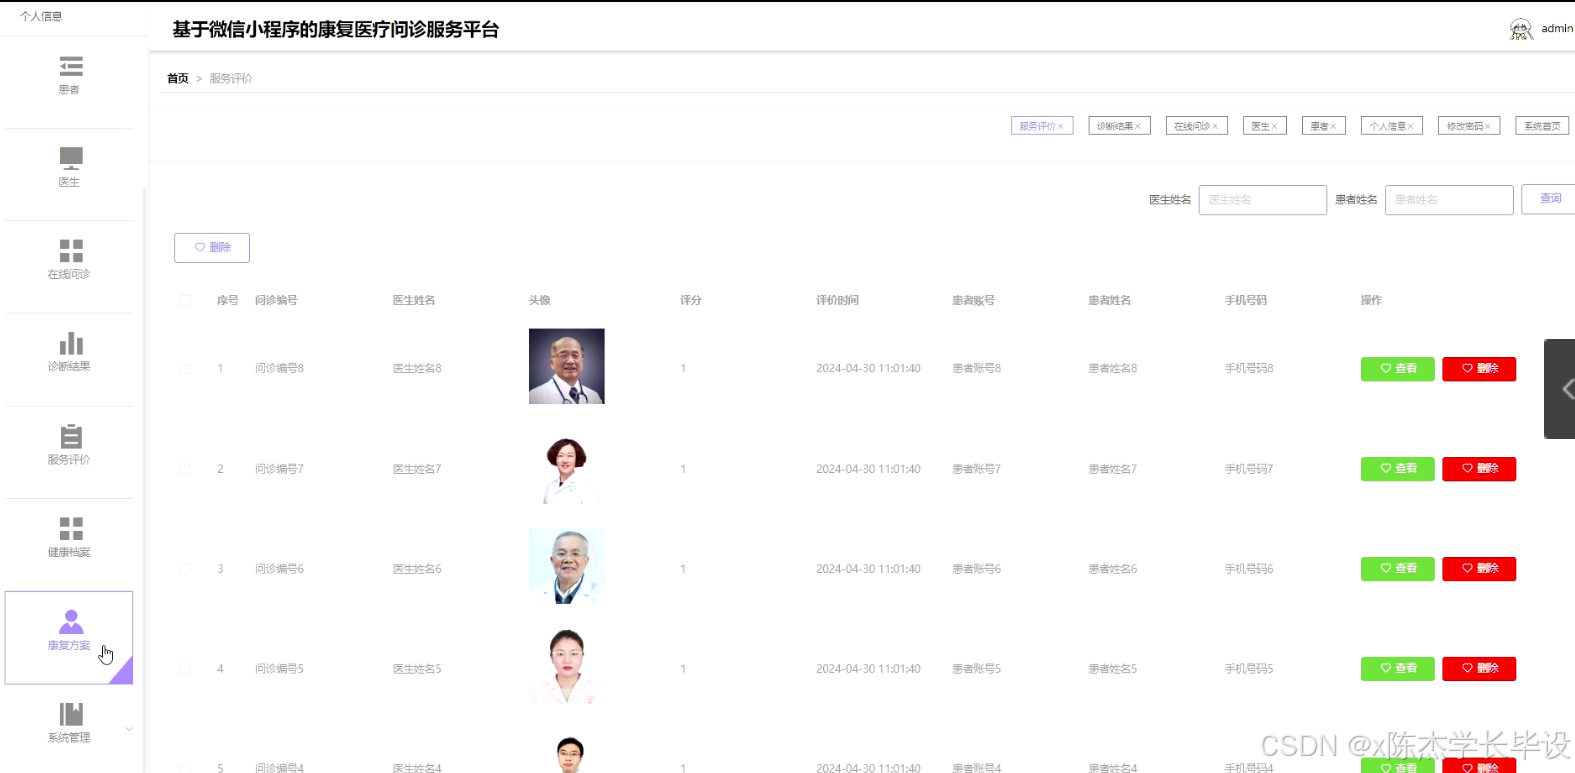The width and height of the screenshot is (1575, 773).
Task: Click the 患者姓名8 cell
Action: tap(1113, 369)
